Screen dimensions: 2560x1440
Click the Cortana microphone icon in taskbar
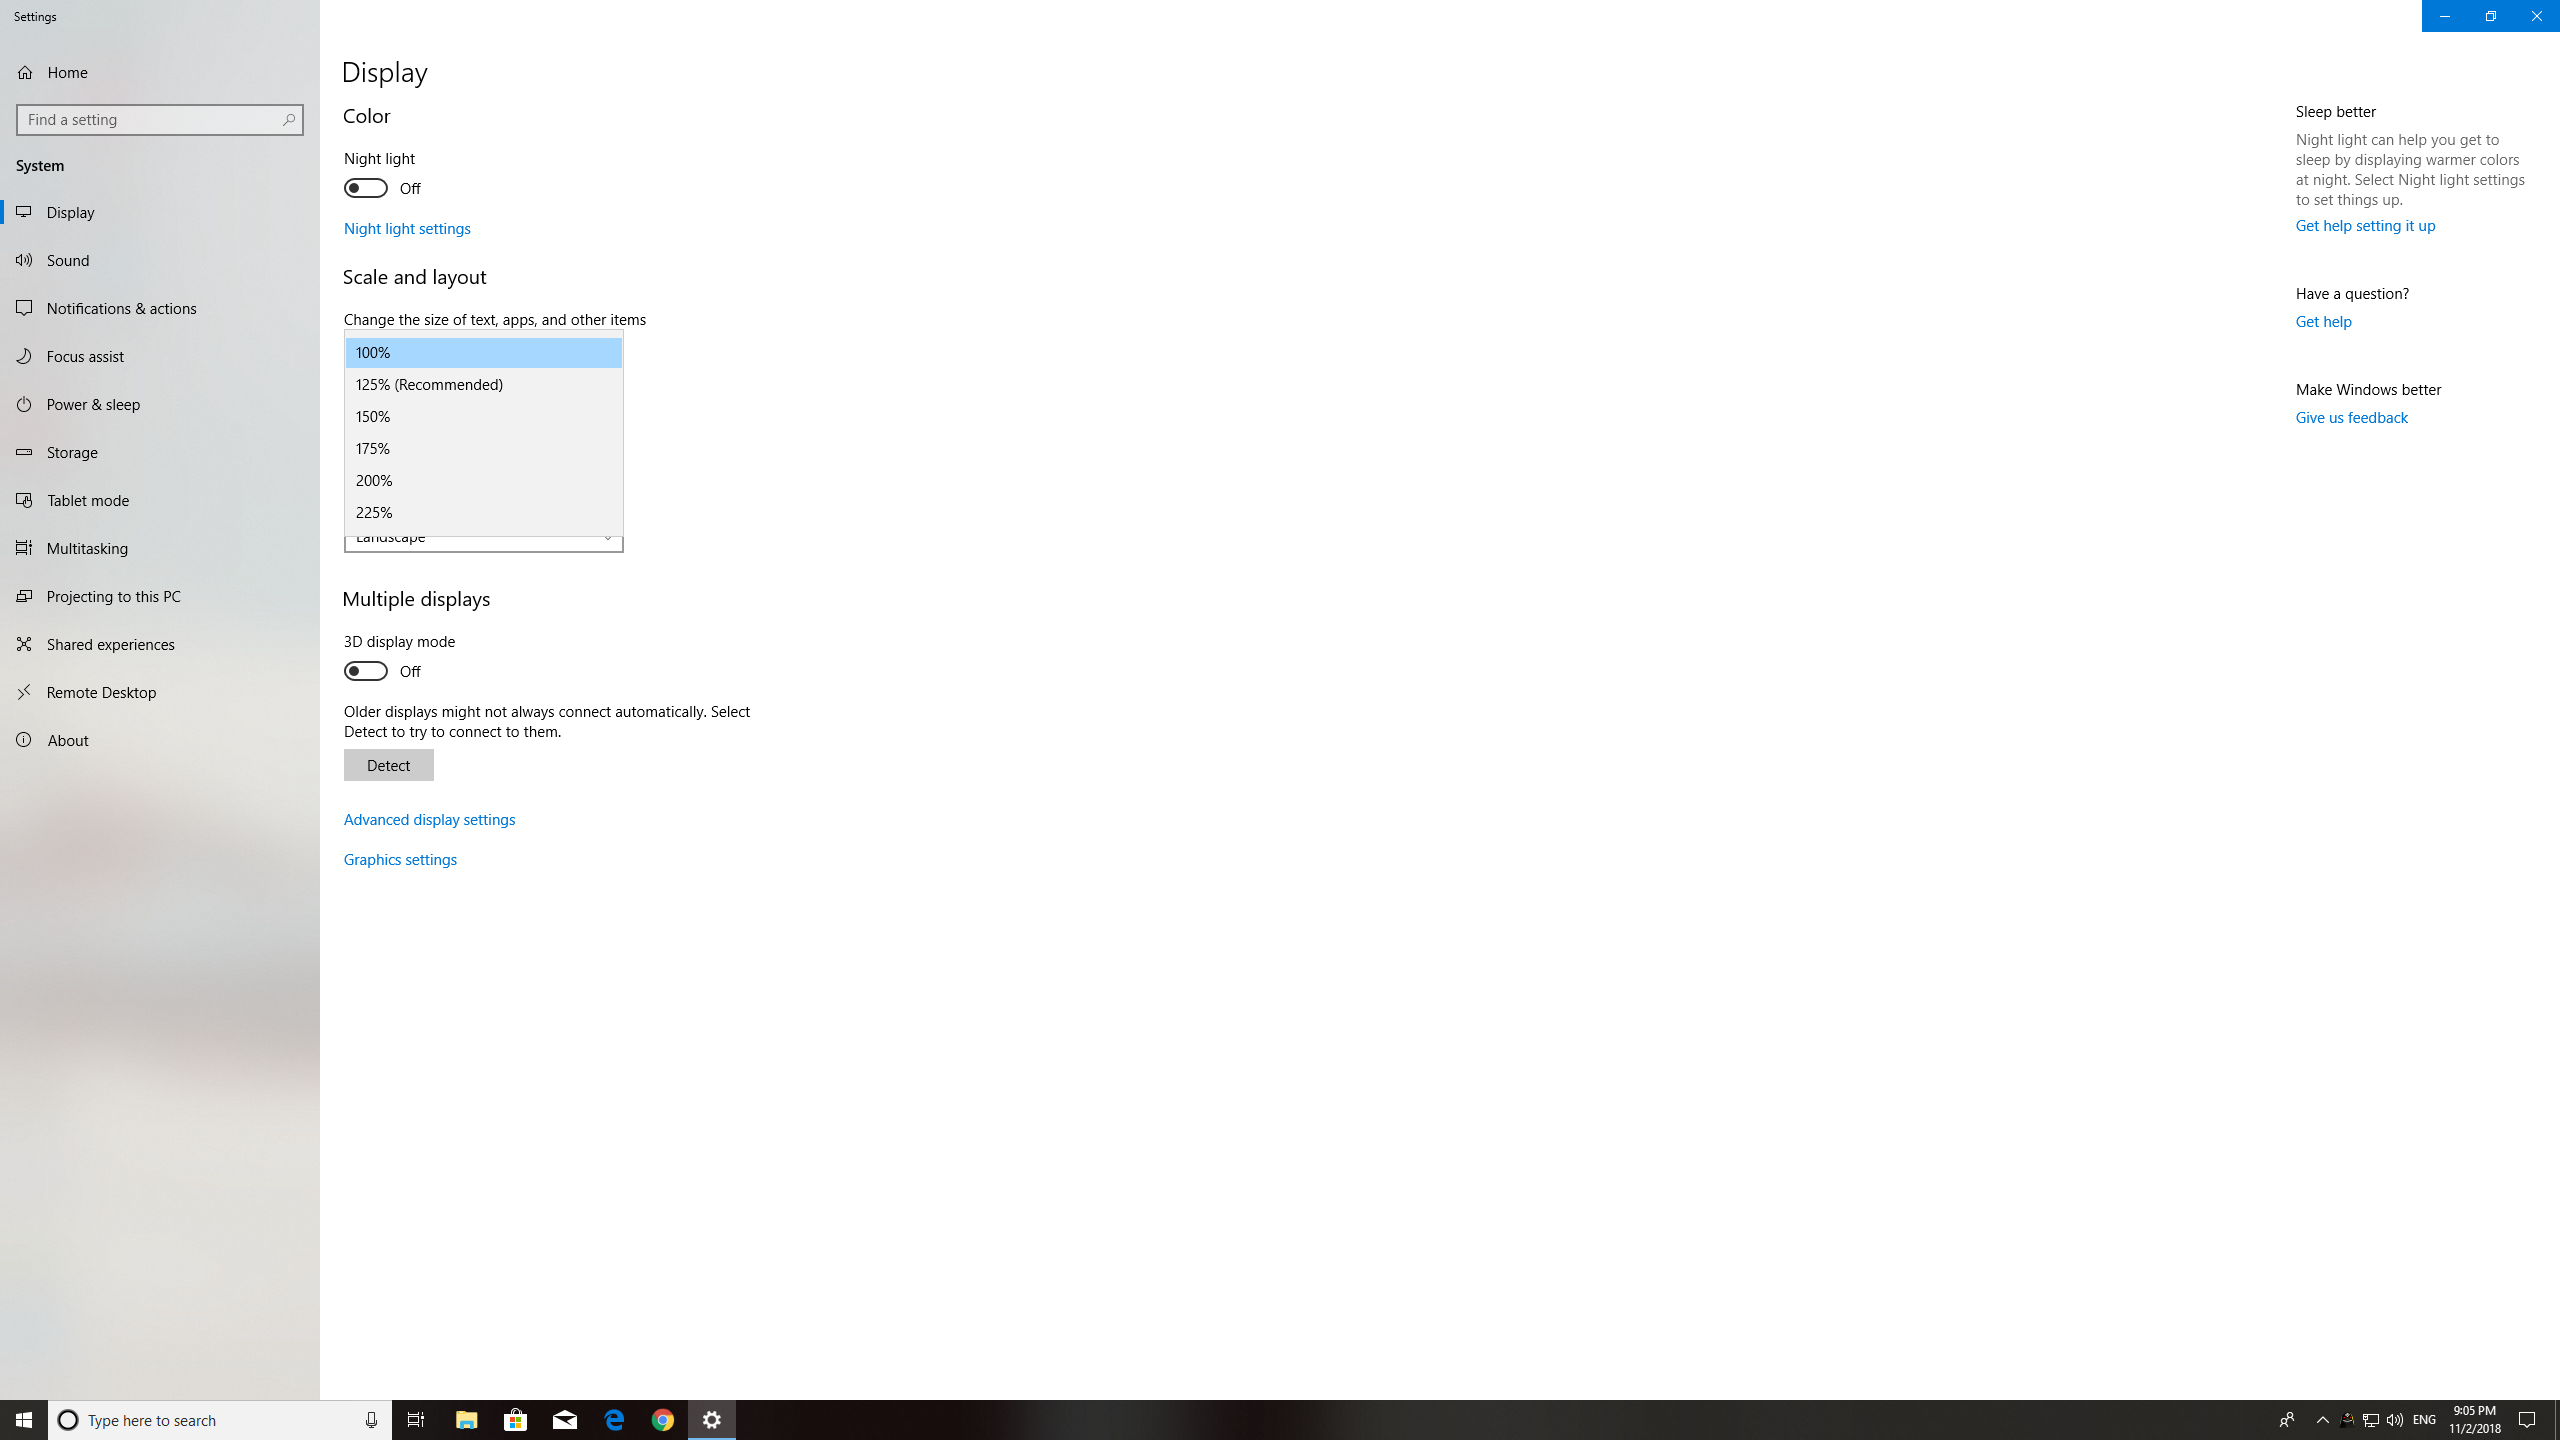click(371, 1420)
